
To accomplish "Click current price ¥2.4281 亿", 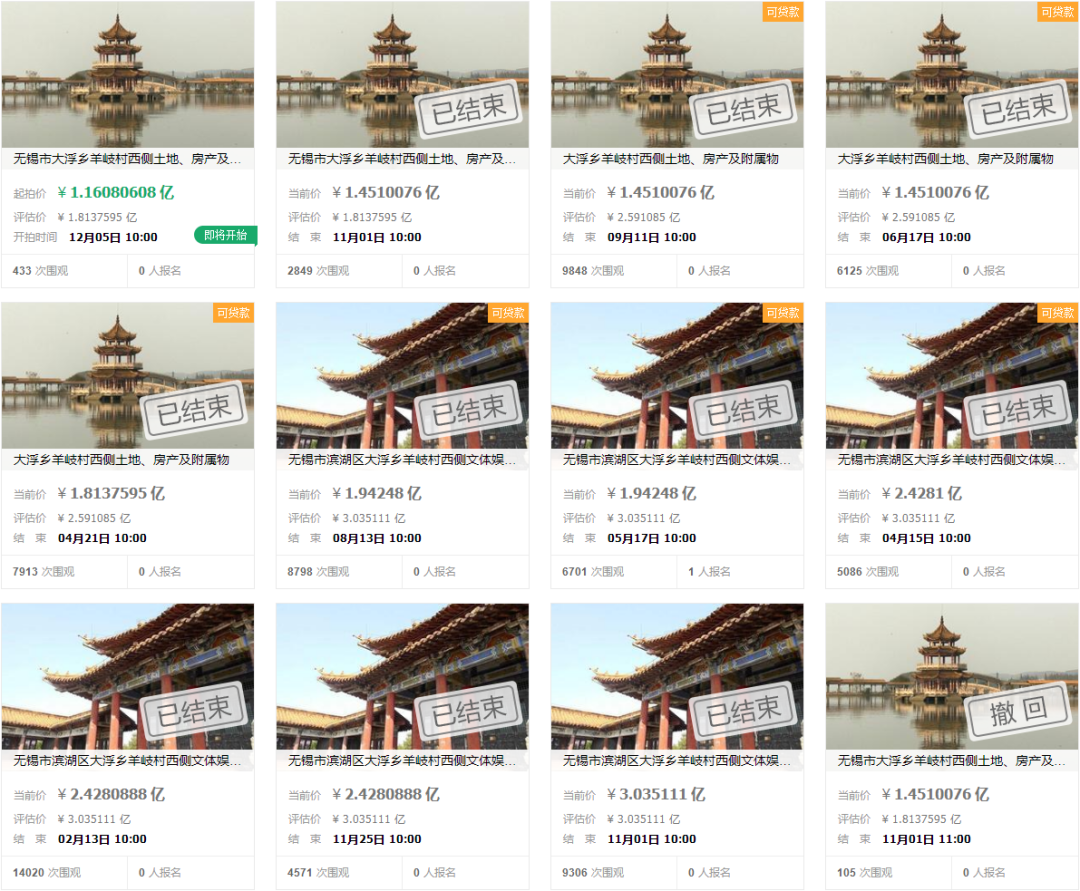I will 922,494.
